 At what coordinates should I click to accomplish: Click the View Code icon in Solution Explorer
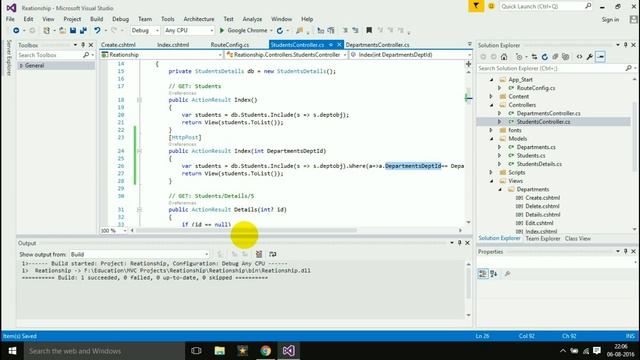click(x=579, y=57)
